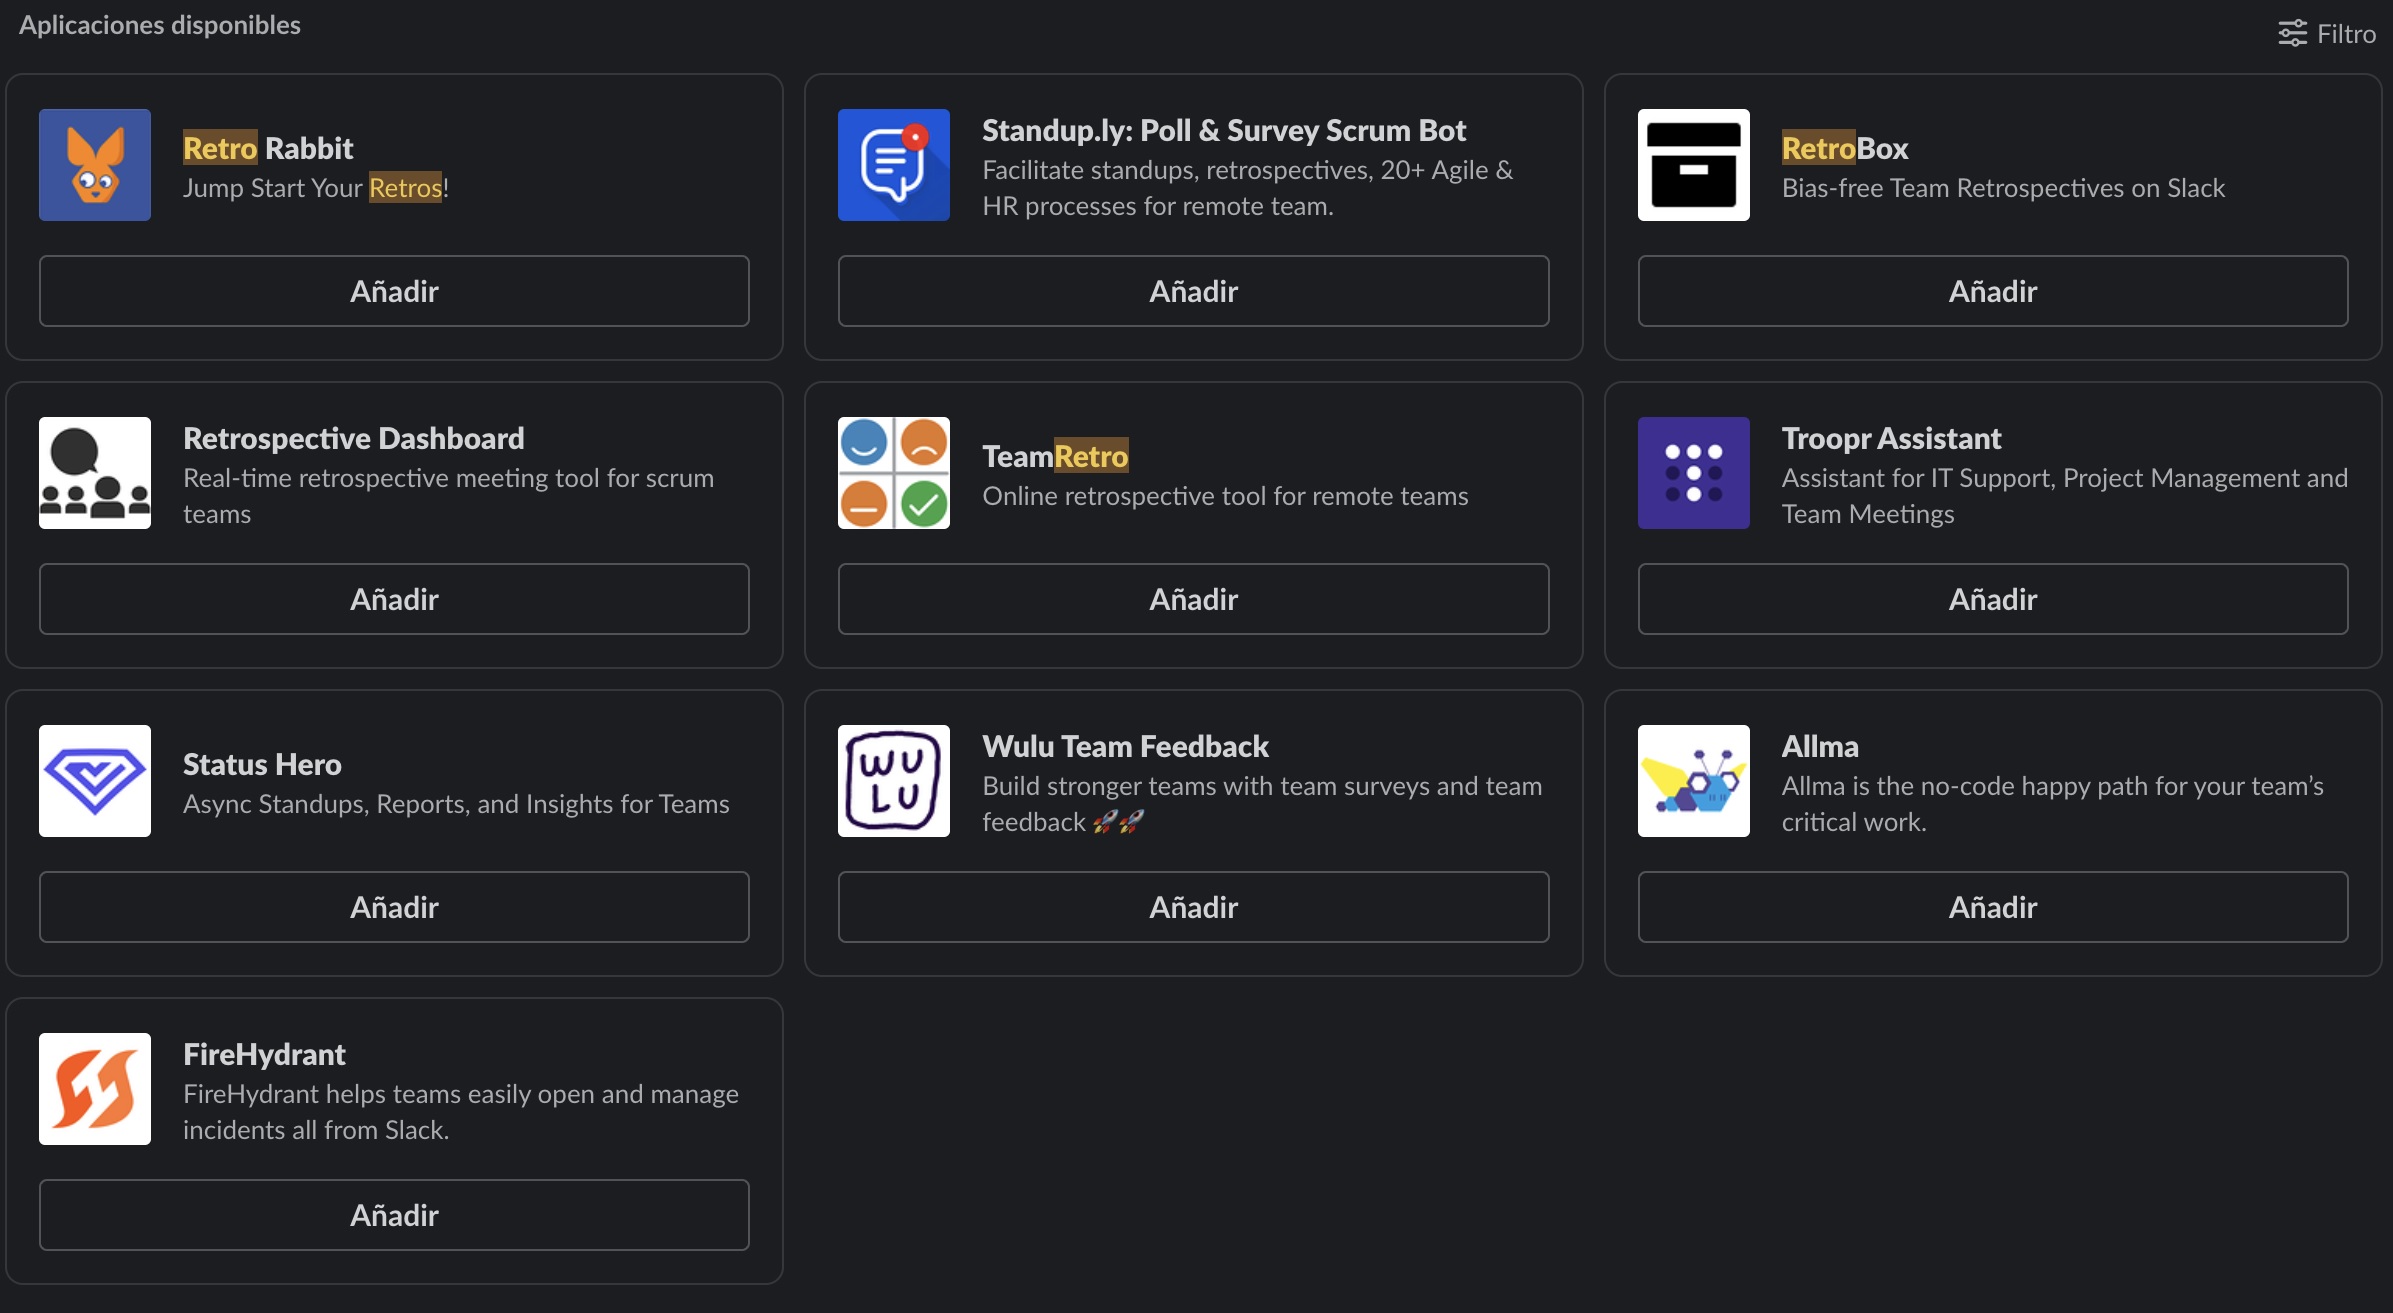Open the TeamRetro app title
Viewport: 2393px width, 1313px height.
[x=1055, y=456]
